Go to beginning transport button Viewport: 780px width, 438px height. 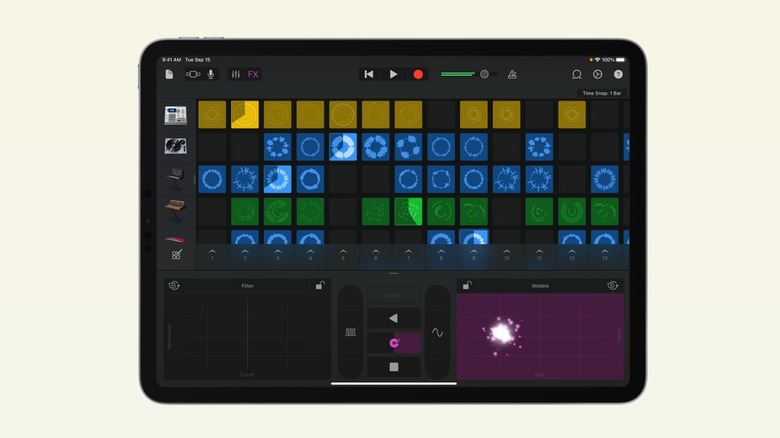369,74
